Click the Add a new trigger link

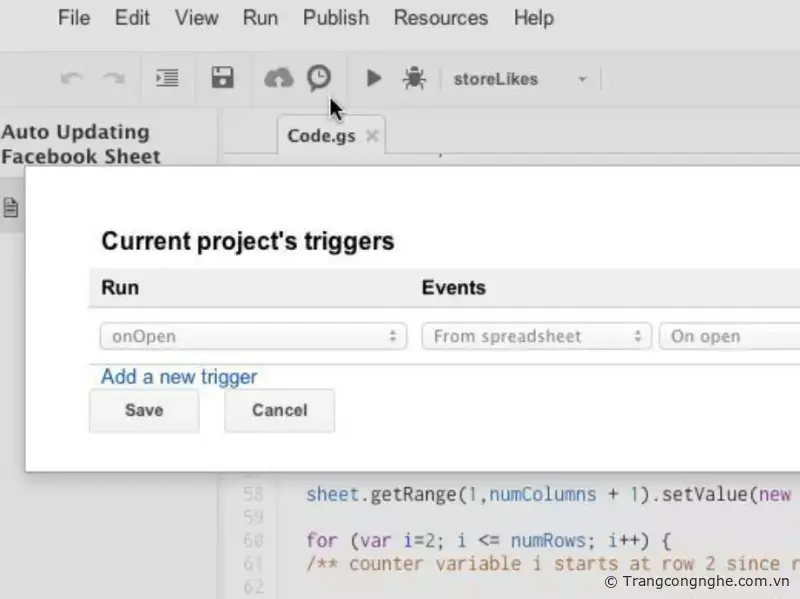pyautogui.click(x=179, y=377)
